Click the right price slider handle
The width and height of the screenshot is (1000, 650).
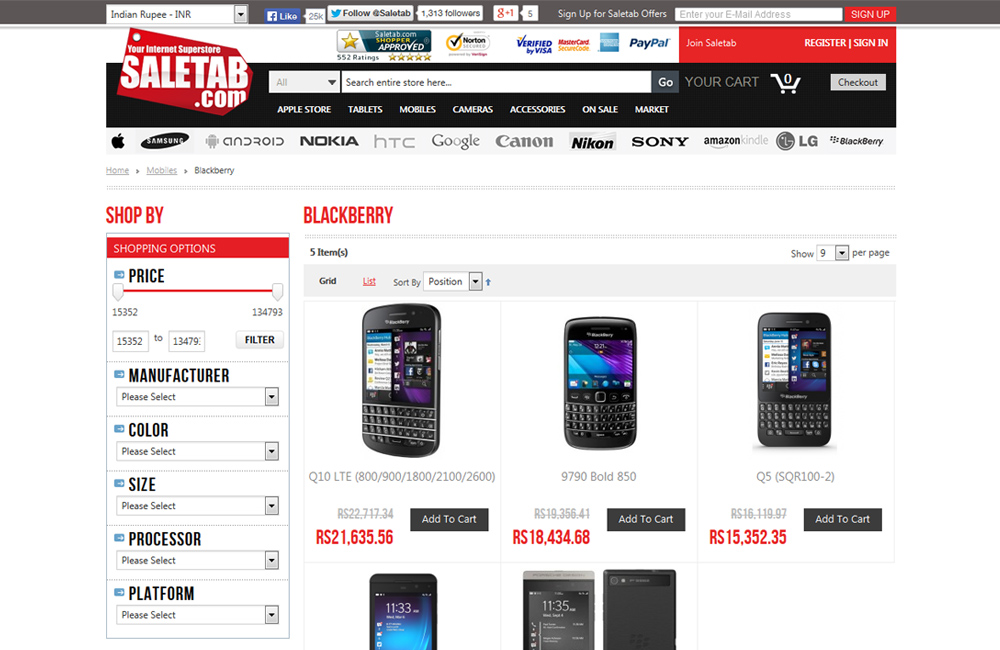click(277, 292)
